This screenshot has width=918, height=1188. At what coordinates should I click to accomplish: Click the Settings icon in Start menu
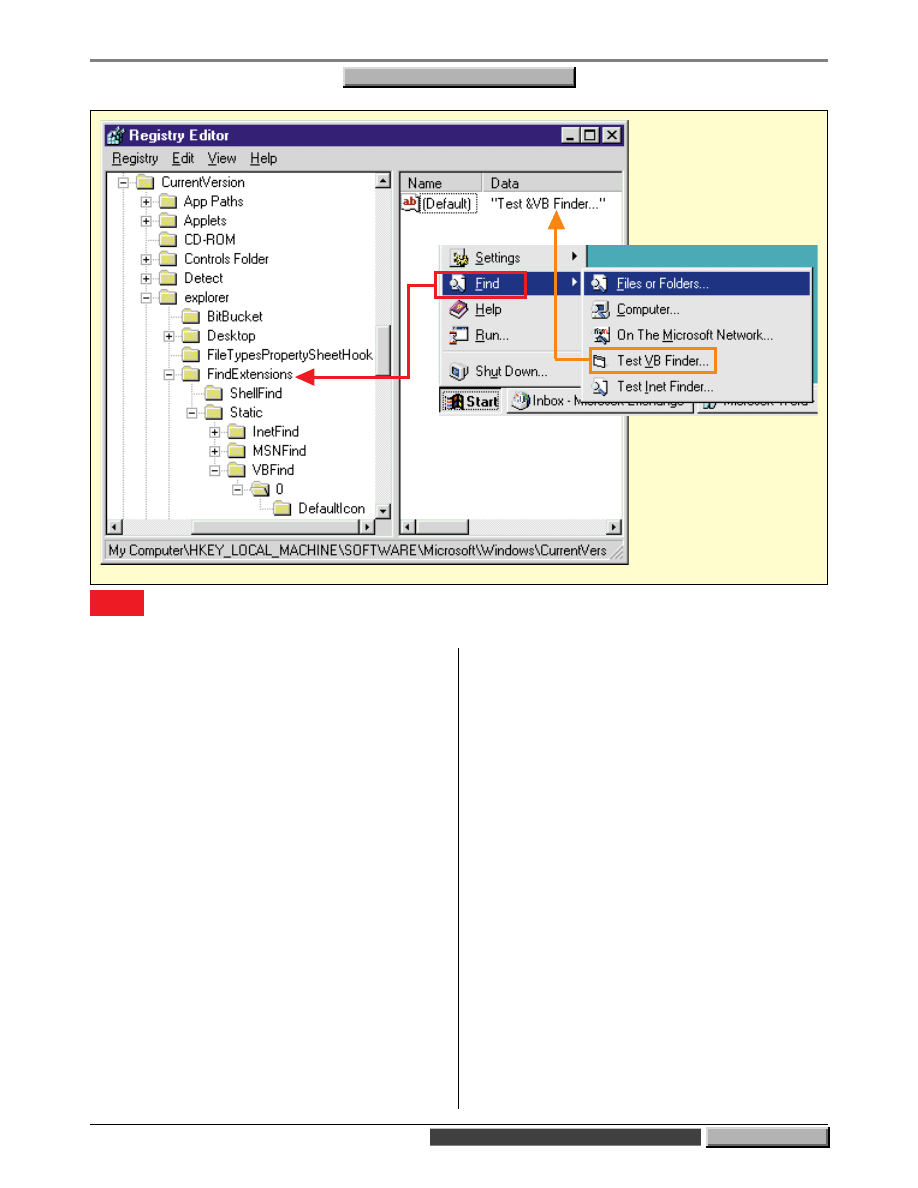[460, 258]
